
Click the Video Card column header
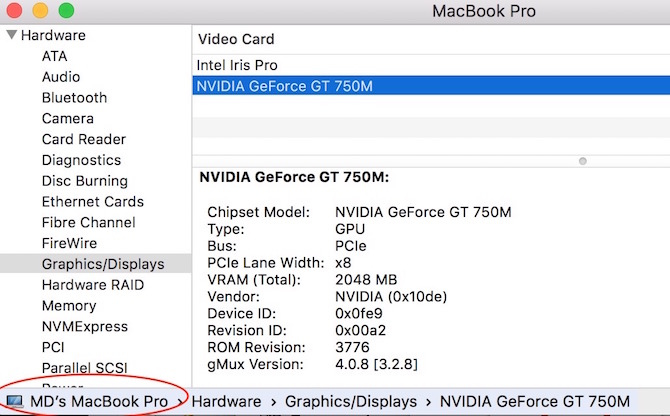(236, 39)
